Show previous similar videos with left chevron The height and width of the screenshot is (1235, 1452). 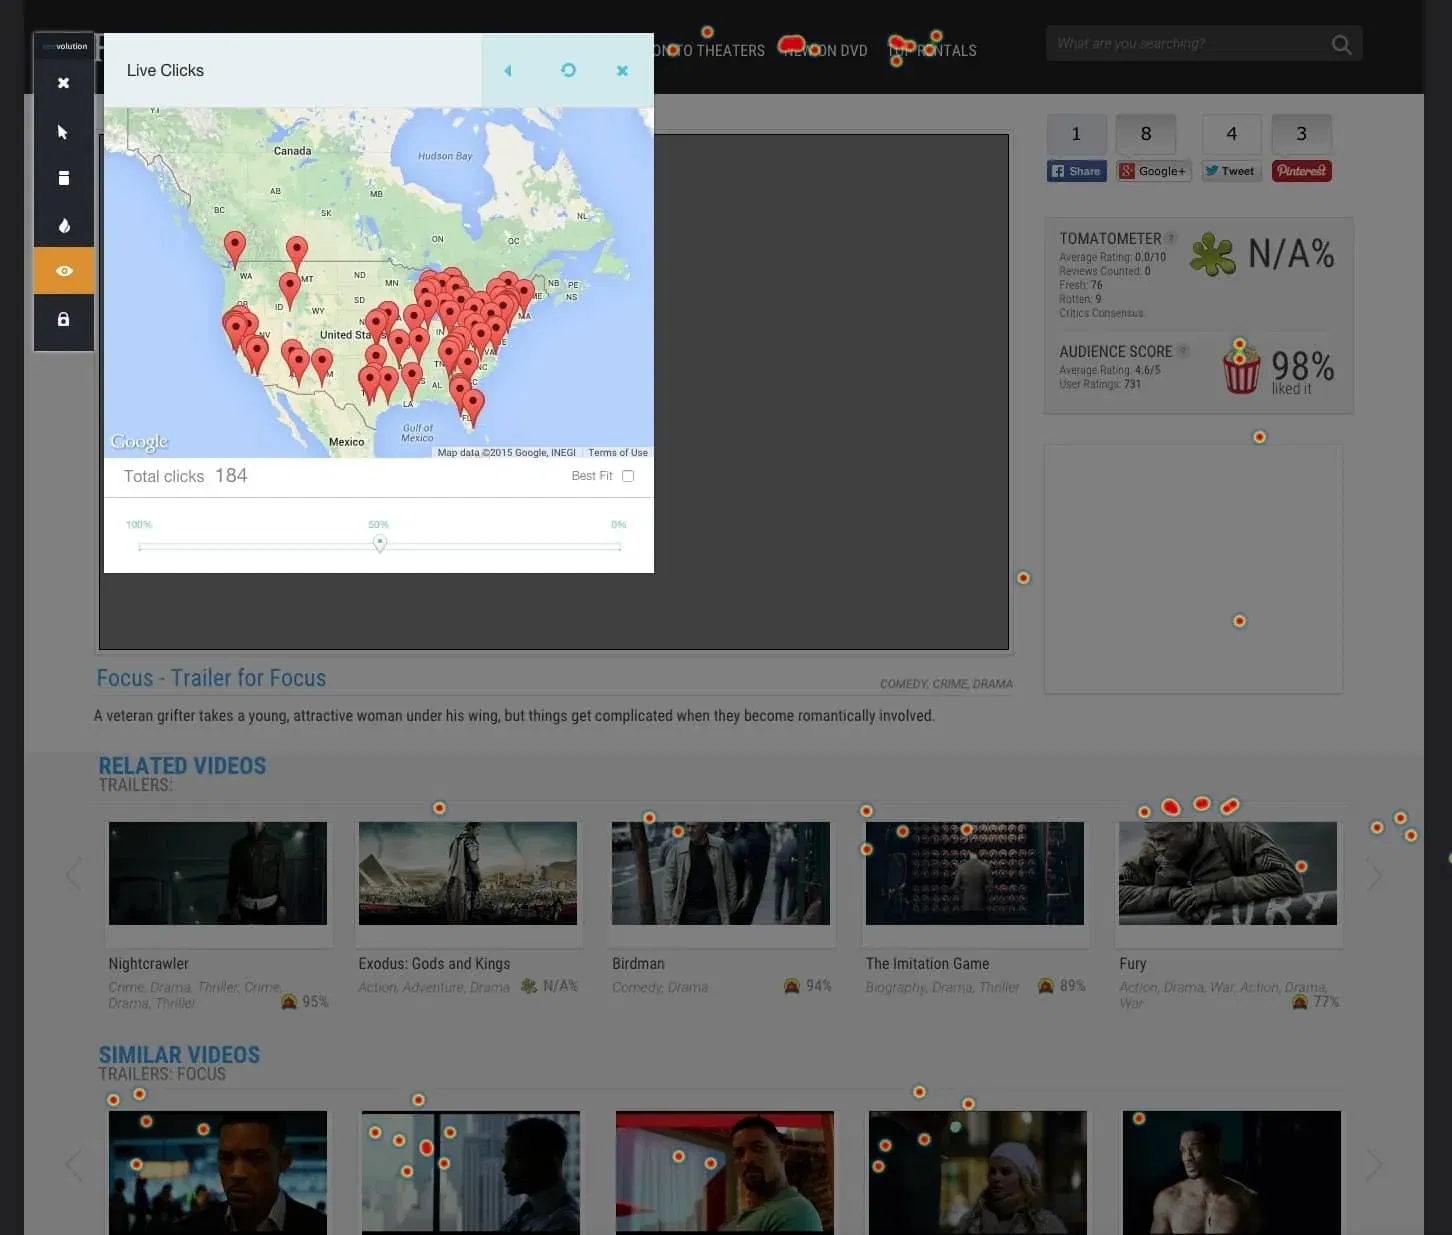coord(73,1165)
